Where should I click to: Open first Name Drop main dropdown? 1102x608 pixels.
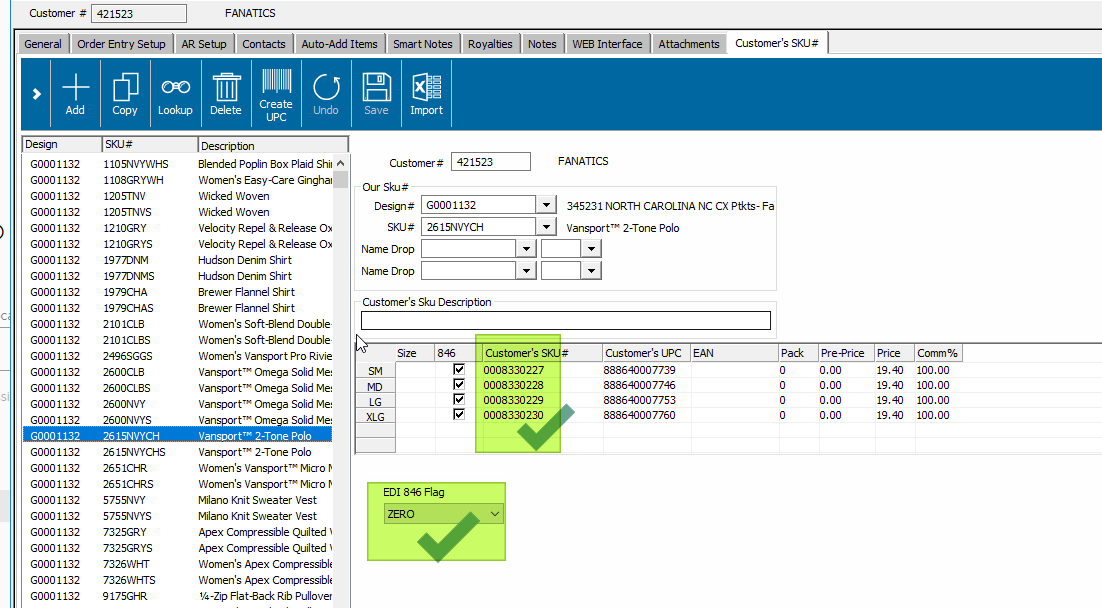click(526, 249)
